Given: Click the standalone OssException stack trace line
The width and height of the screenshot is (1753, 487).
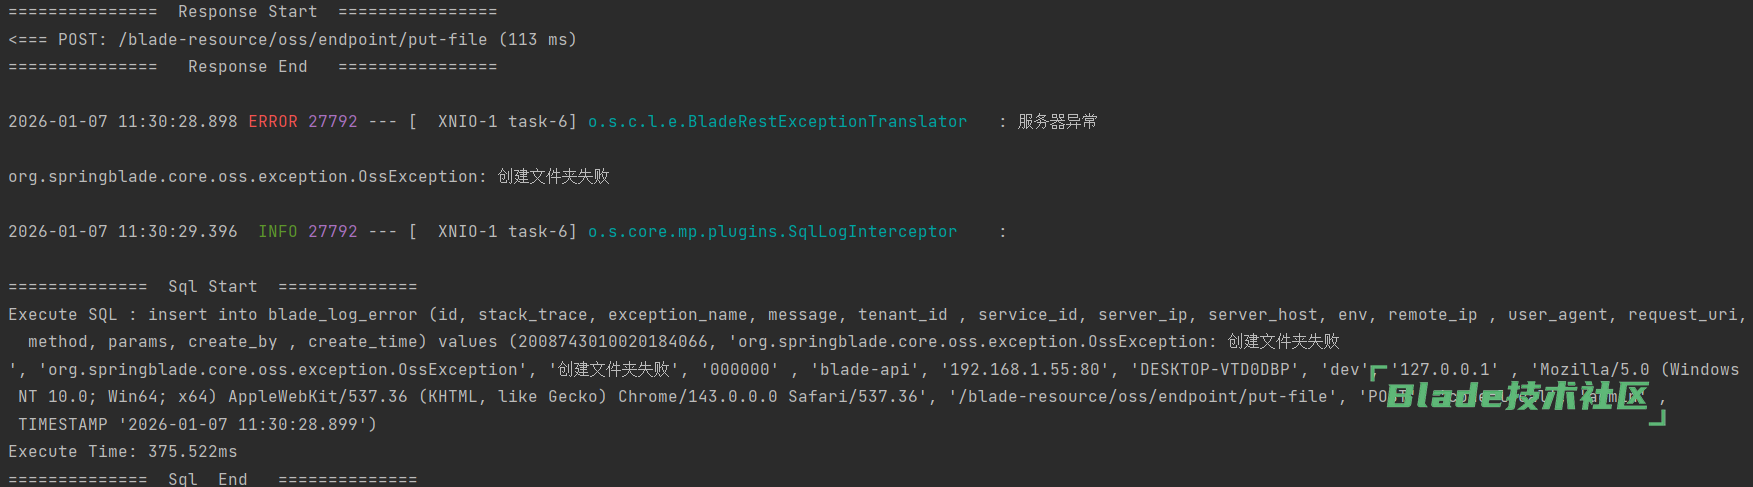Looking at the screenshot, I should (308, 177).
